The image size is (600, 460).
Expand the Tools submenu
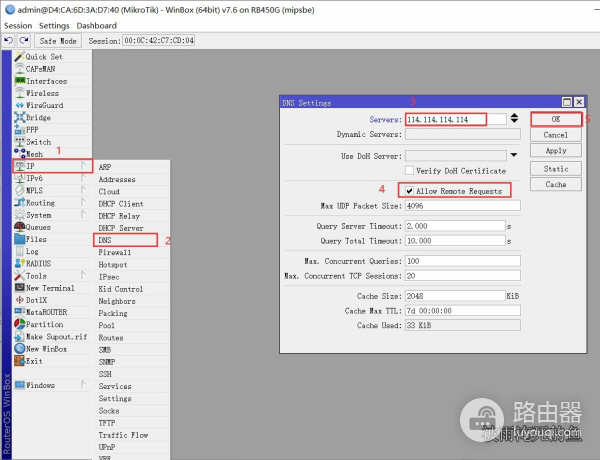click(x=53, y=276)
